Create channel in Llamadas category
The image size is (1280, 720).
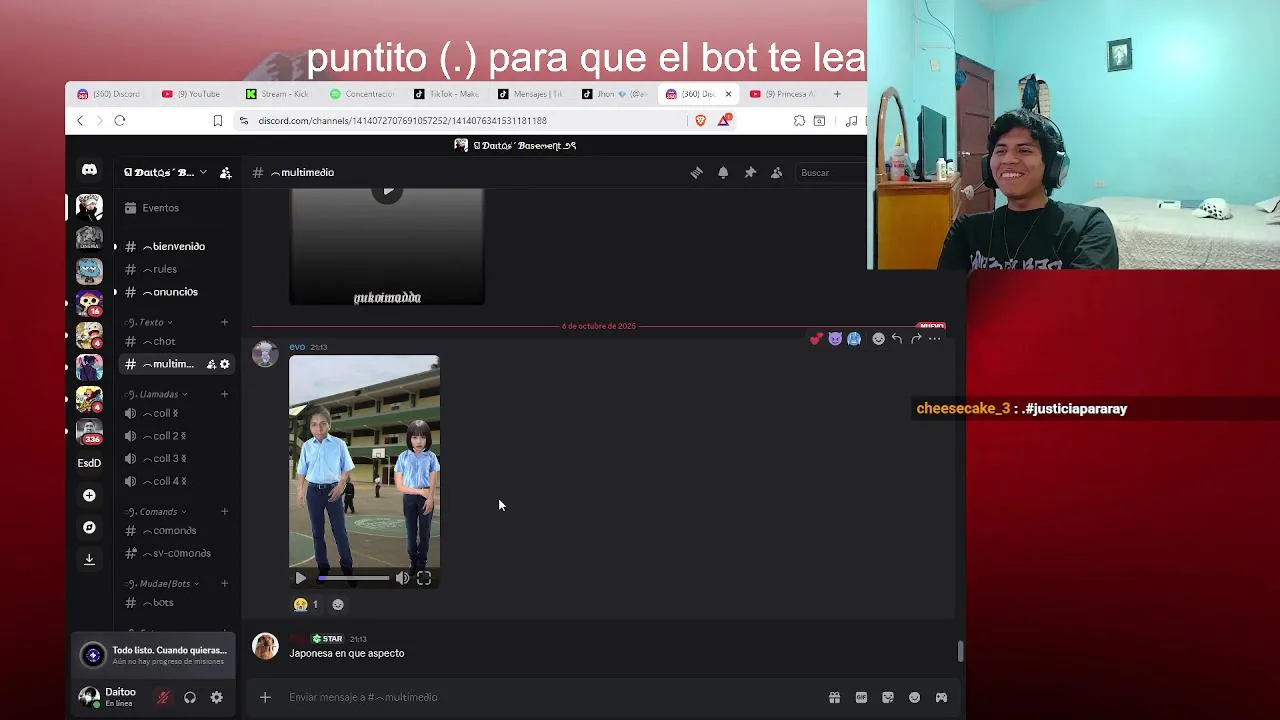(224, 394)
